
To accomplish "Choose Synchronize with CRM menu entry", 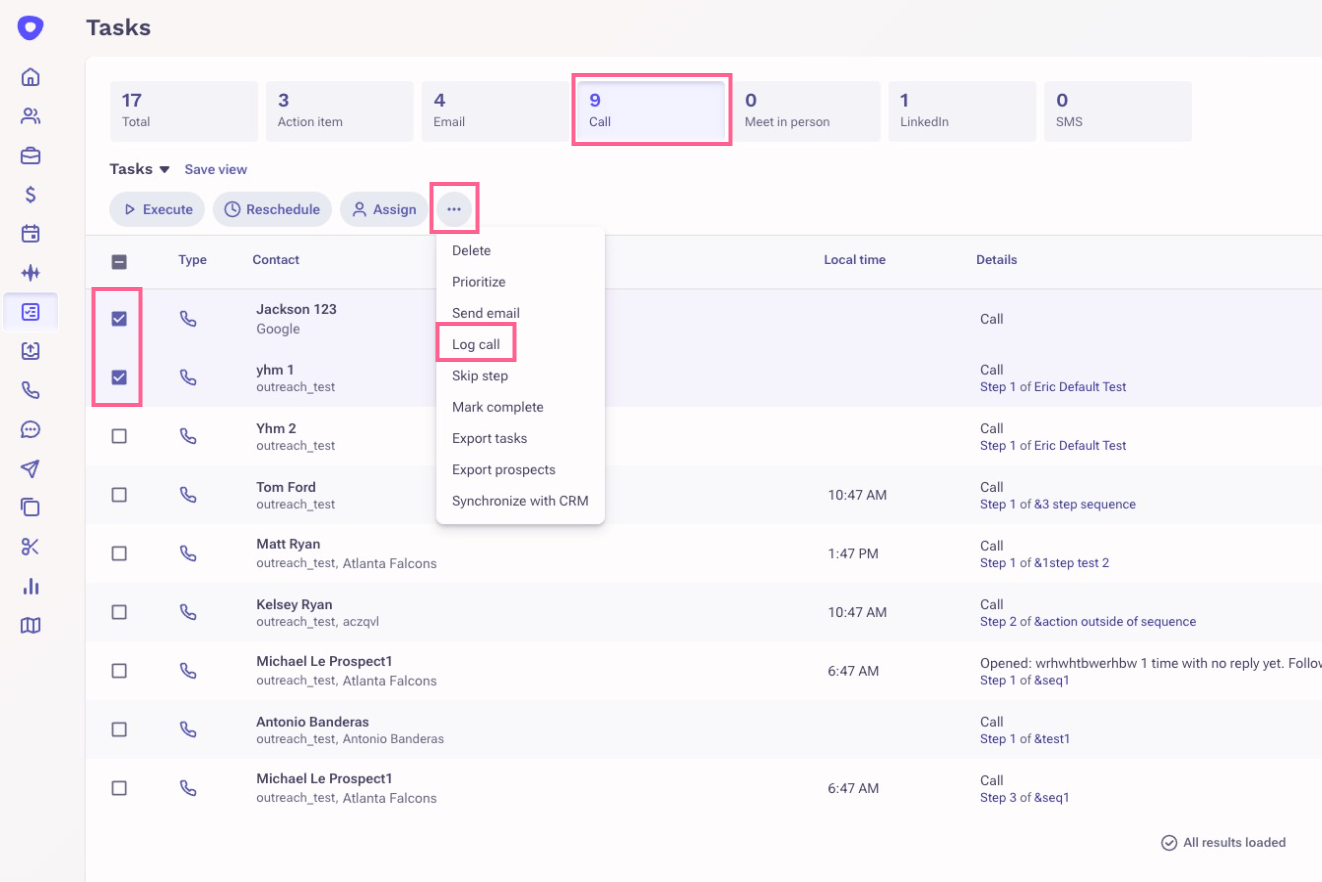I will (x=520, y=501).
